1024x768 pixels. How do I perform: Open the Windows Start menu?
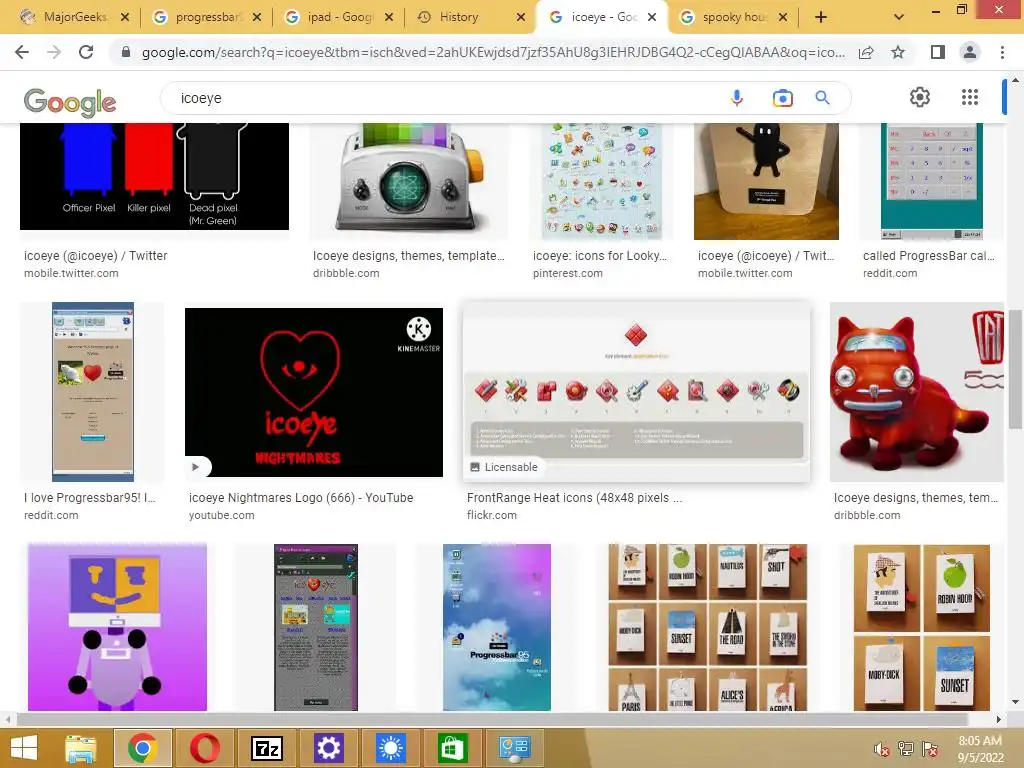tap(24, 748)
